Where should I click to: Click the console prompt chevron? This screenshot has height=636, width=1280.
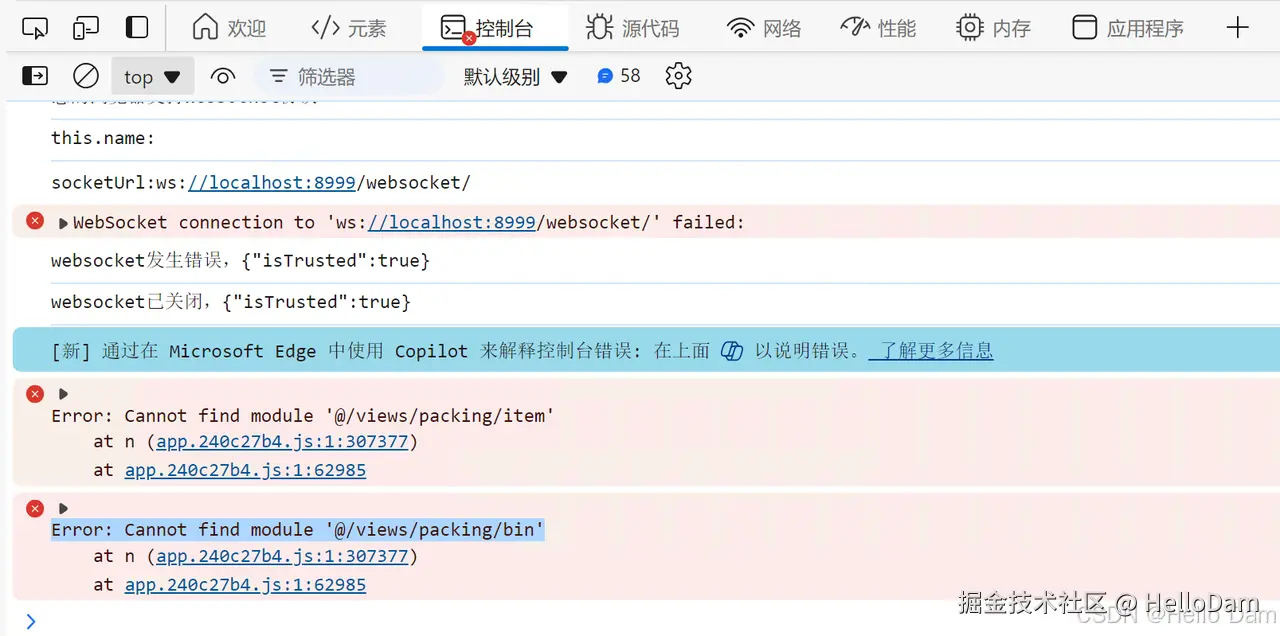(x=31, y=621)
